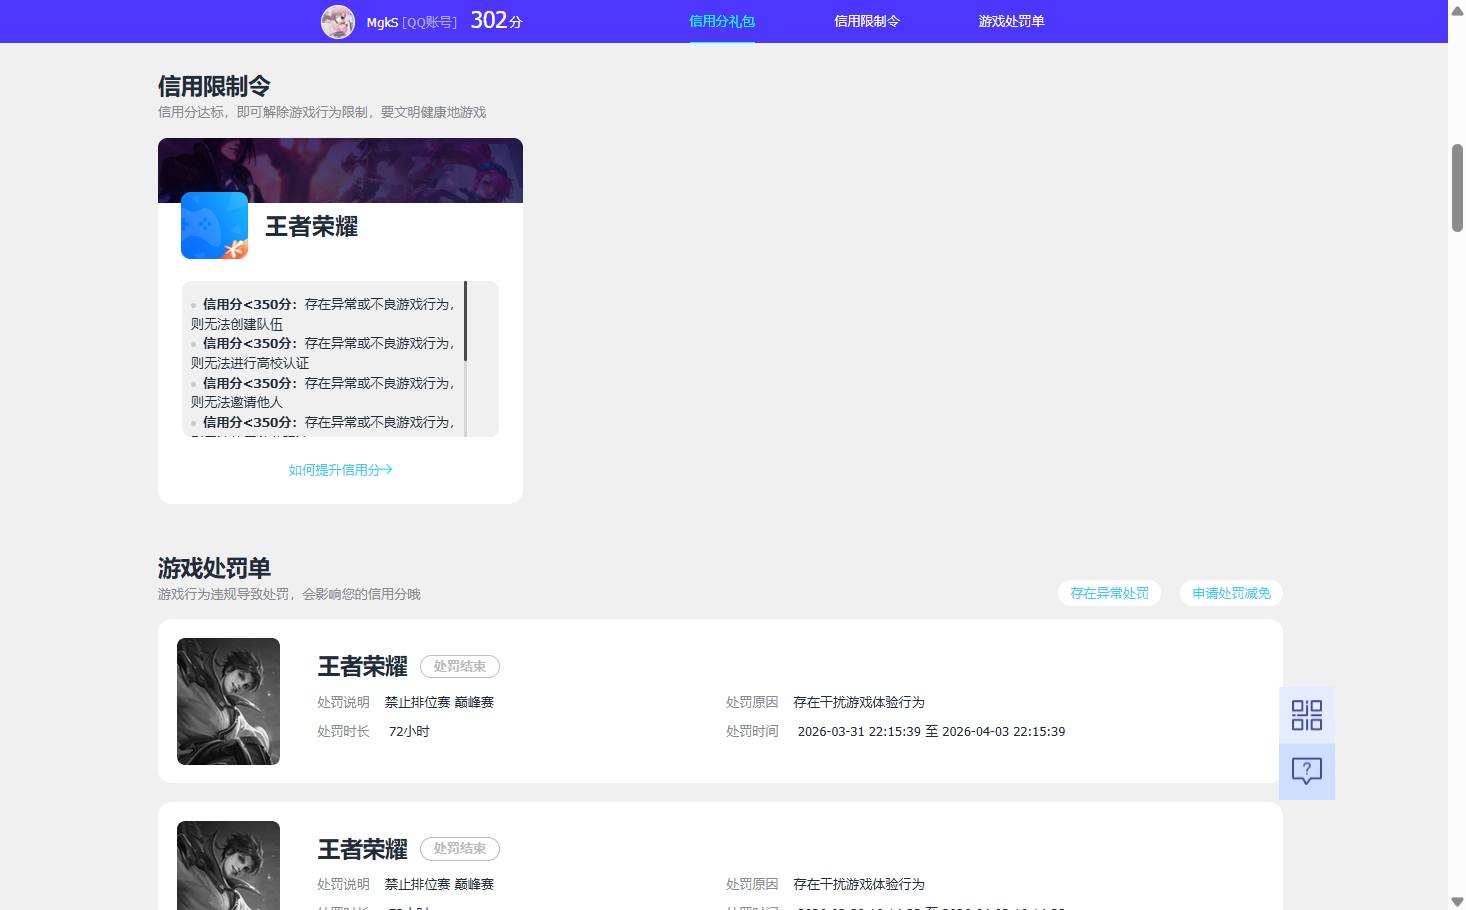This screenshot has height=910, width=1466.
Task: Click first card's 禁止排位赛 巅峰赛 text
Action: coord(439,702)
